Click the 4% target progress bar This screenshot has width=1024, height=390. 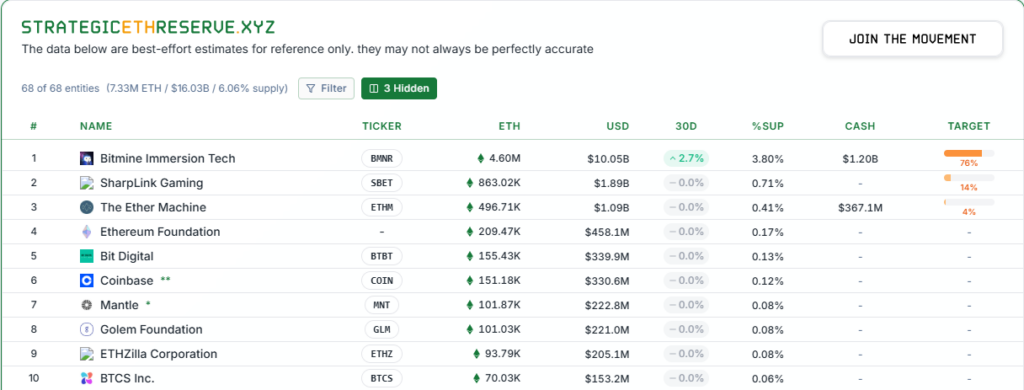[x=969, y=203]
